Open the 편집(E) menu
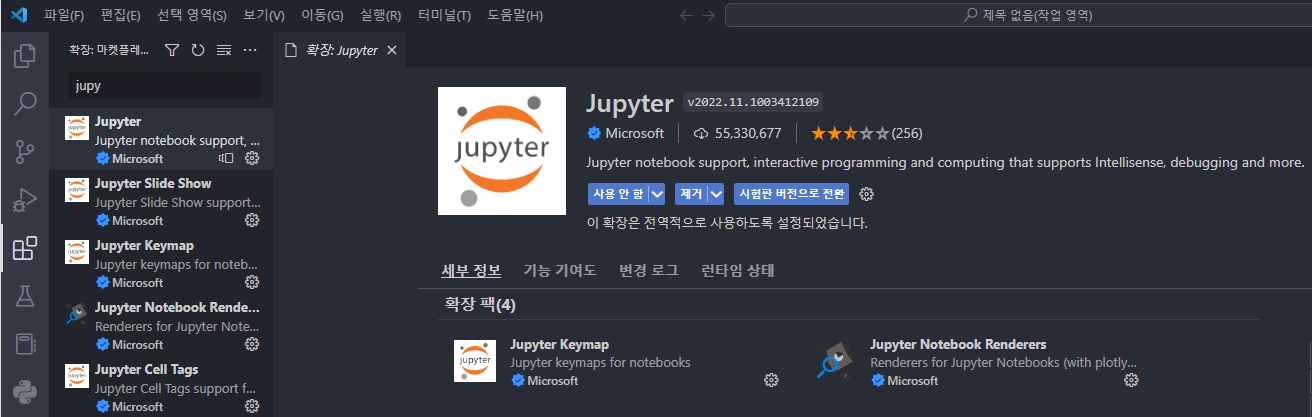 (121, 15)
